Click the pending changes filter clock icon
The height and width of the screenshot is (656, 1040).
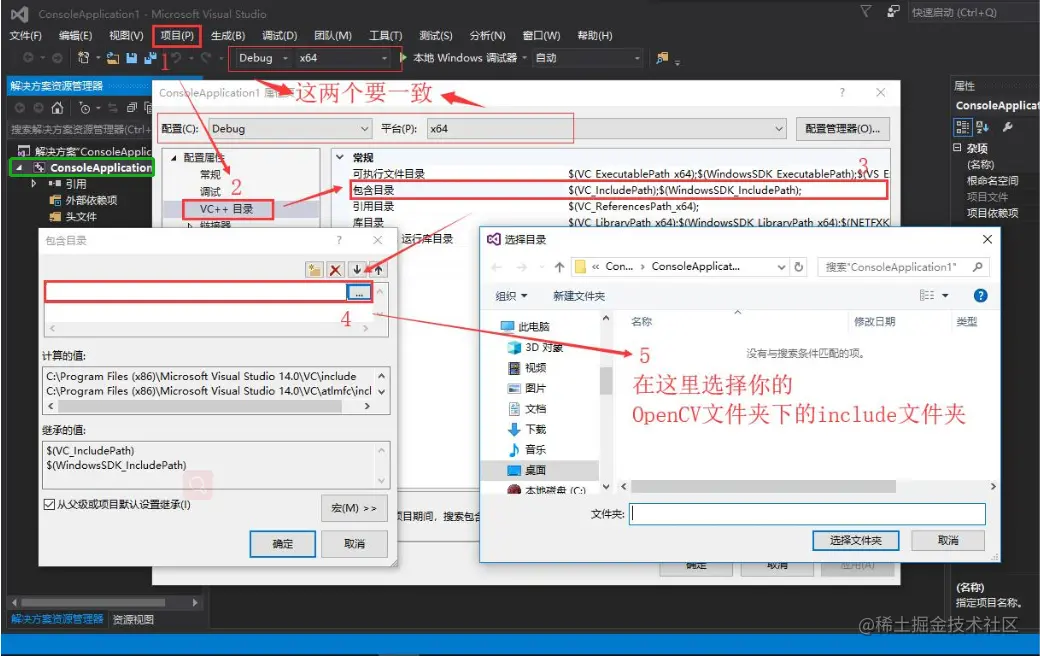pos(84,107)
